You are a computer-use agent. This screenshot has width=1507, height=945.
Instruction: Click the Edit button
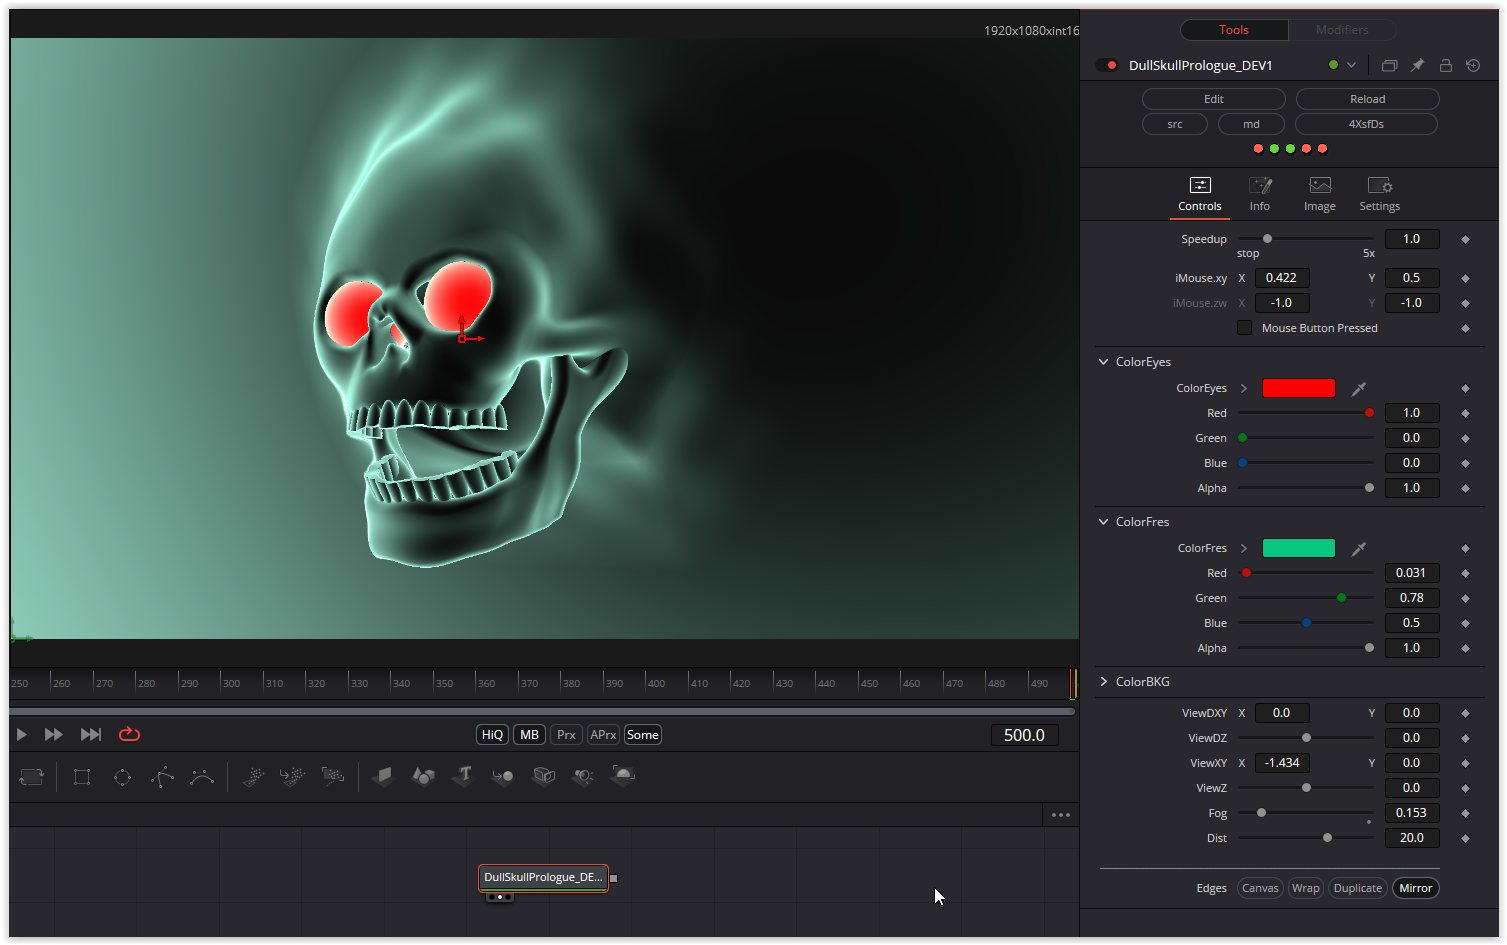(x=1214, y=99)
